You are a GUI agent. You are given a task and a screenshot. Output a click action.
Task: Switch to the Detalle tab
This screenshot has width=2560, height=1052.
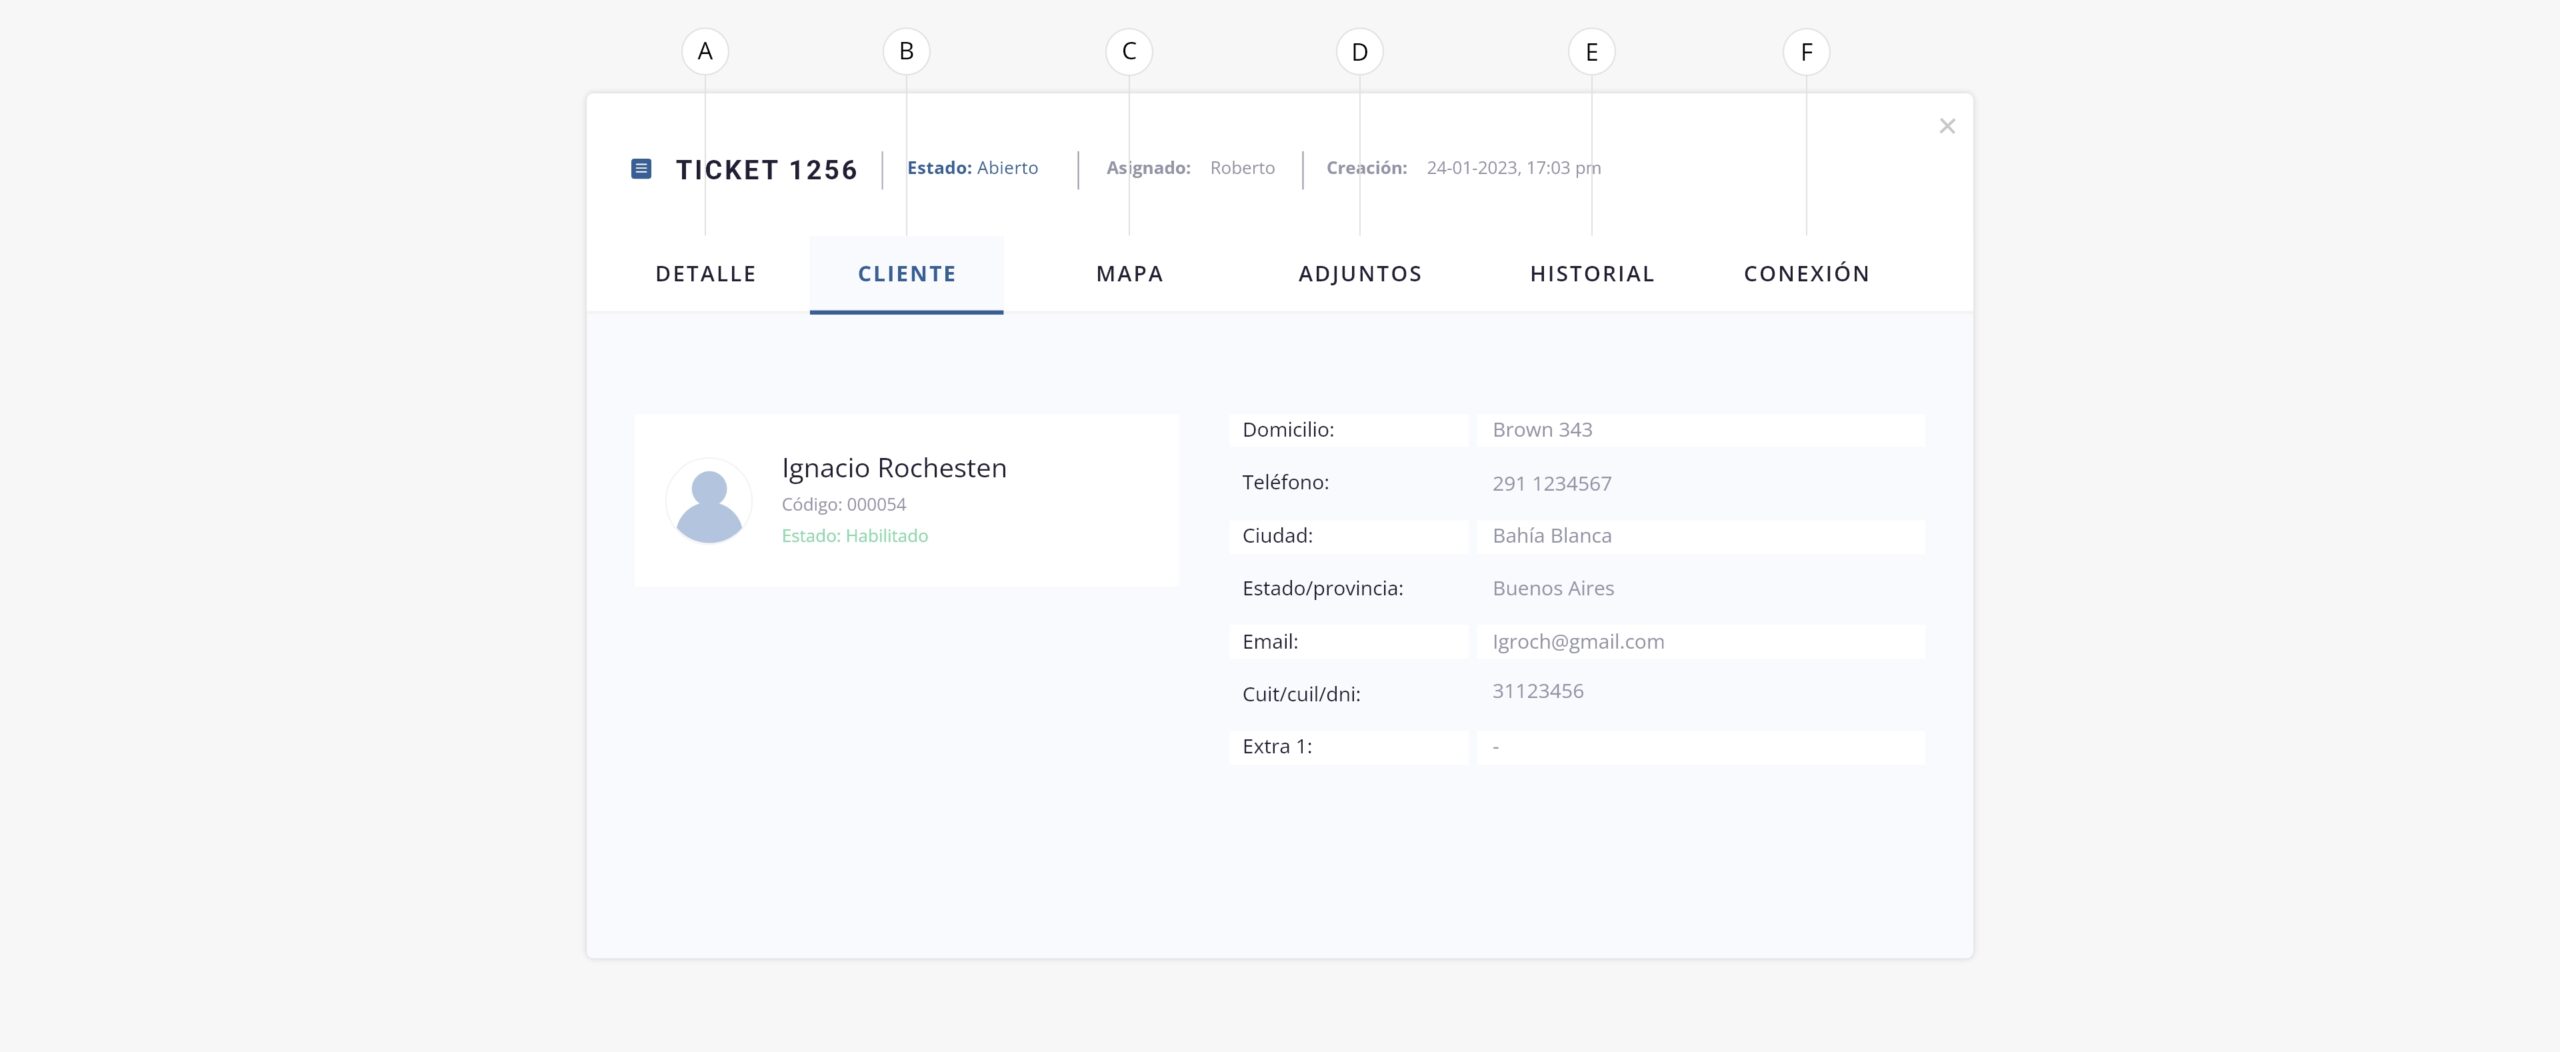(706, 274)
